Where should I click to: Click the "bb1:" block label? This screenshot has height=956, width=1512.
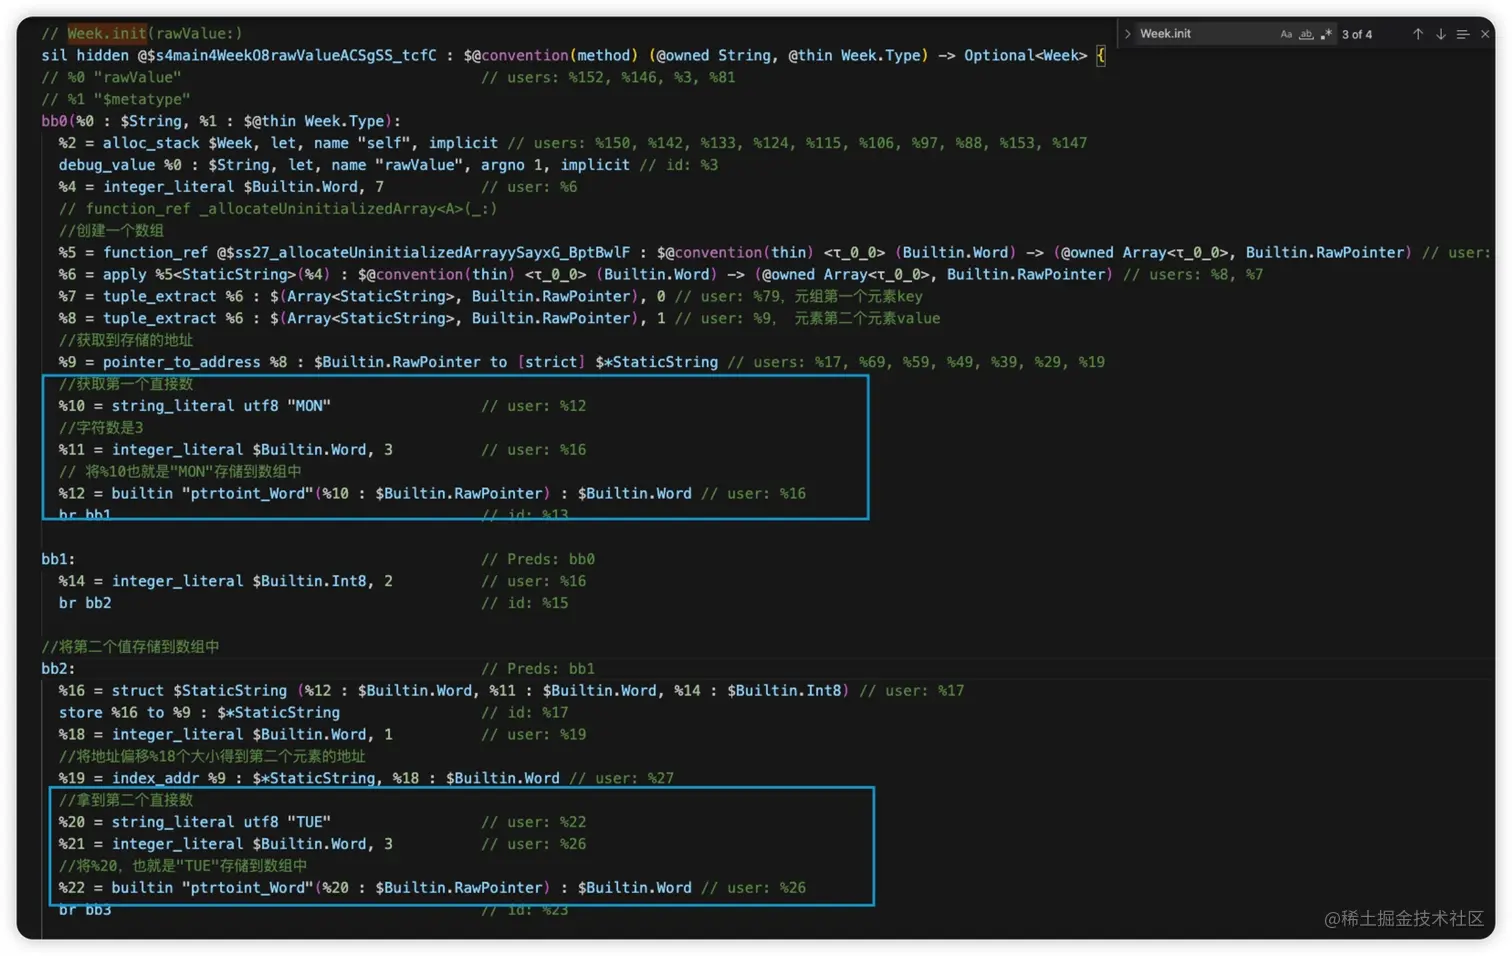(58, 559)
